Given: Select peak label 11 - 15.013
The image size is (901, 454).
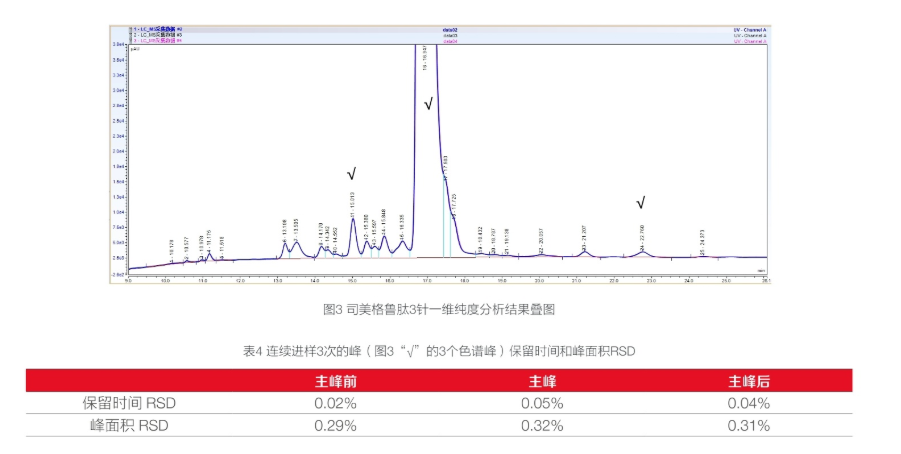Looking at the screenshot, I should [x=352, y=205].
